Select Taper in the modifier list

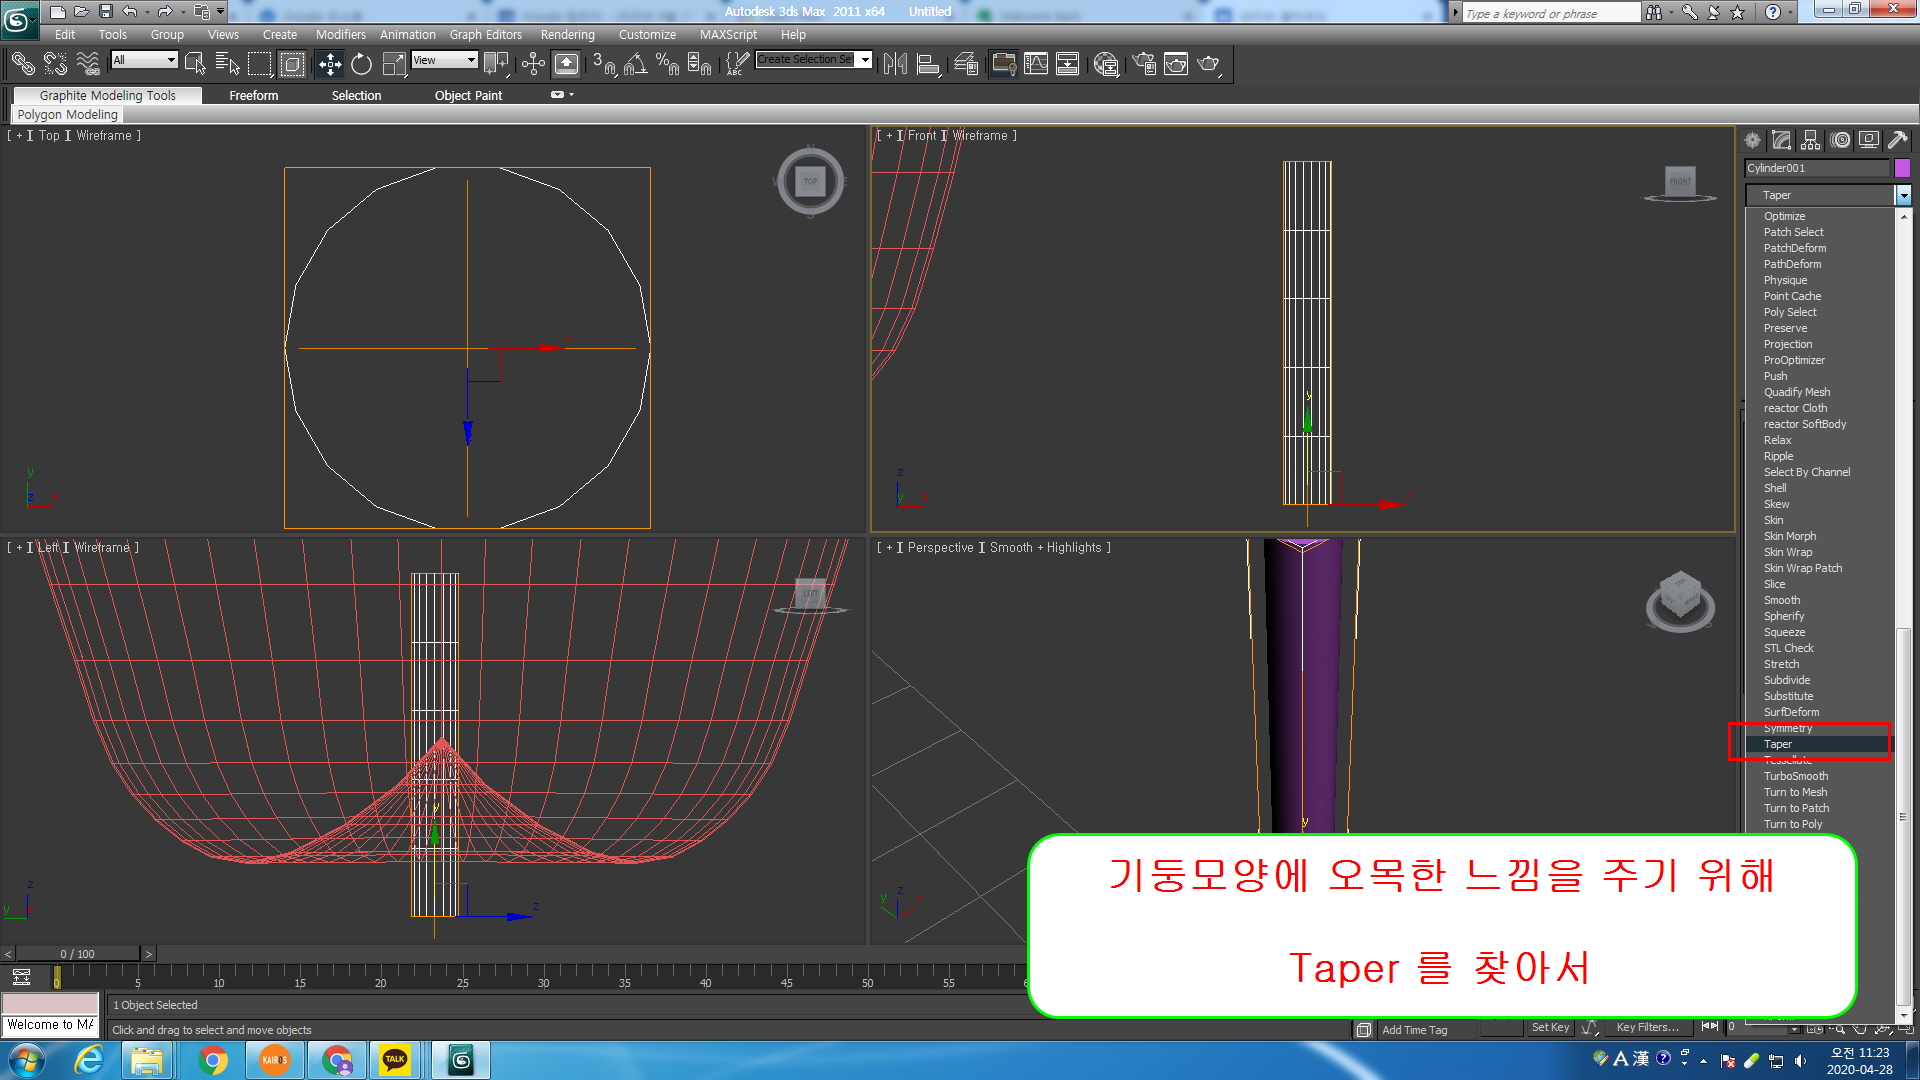1818,744
